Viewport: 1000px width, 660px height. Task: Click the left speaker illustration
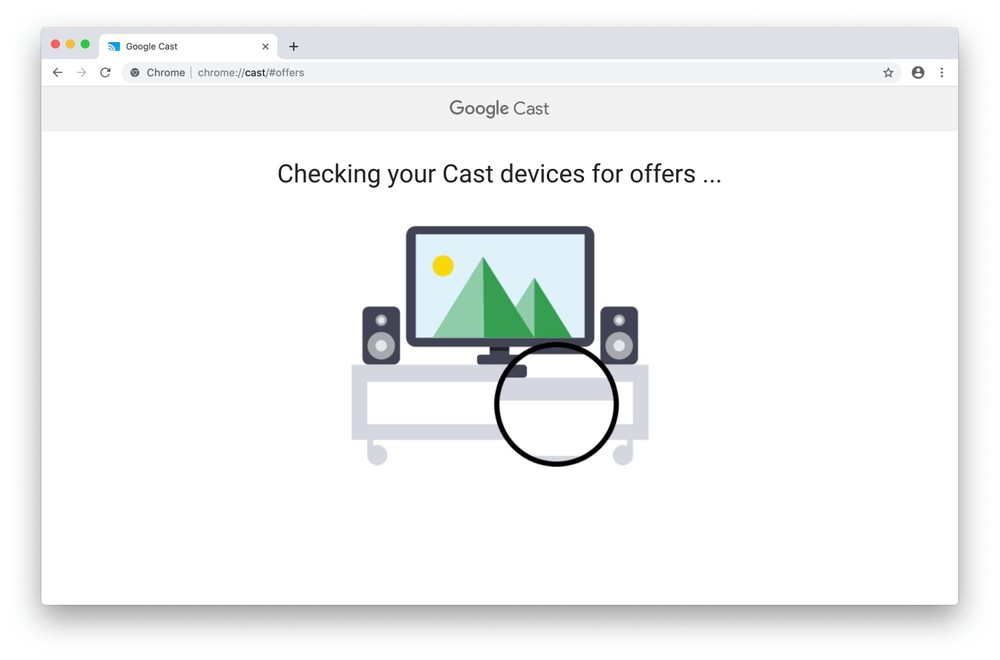[381, 335]
